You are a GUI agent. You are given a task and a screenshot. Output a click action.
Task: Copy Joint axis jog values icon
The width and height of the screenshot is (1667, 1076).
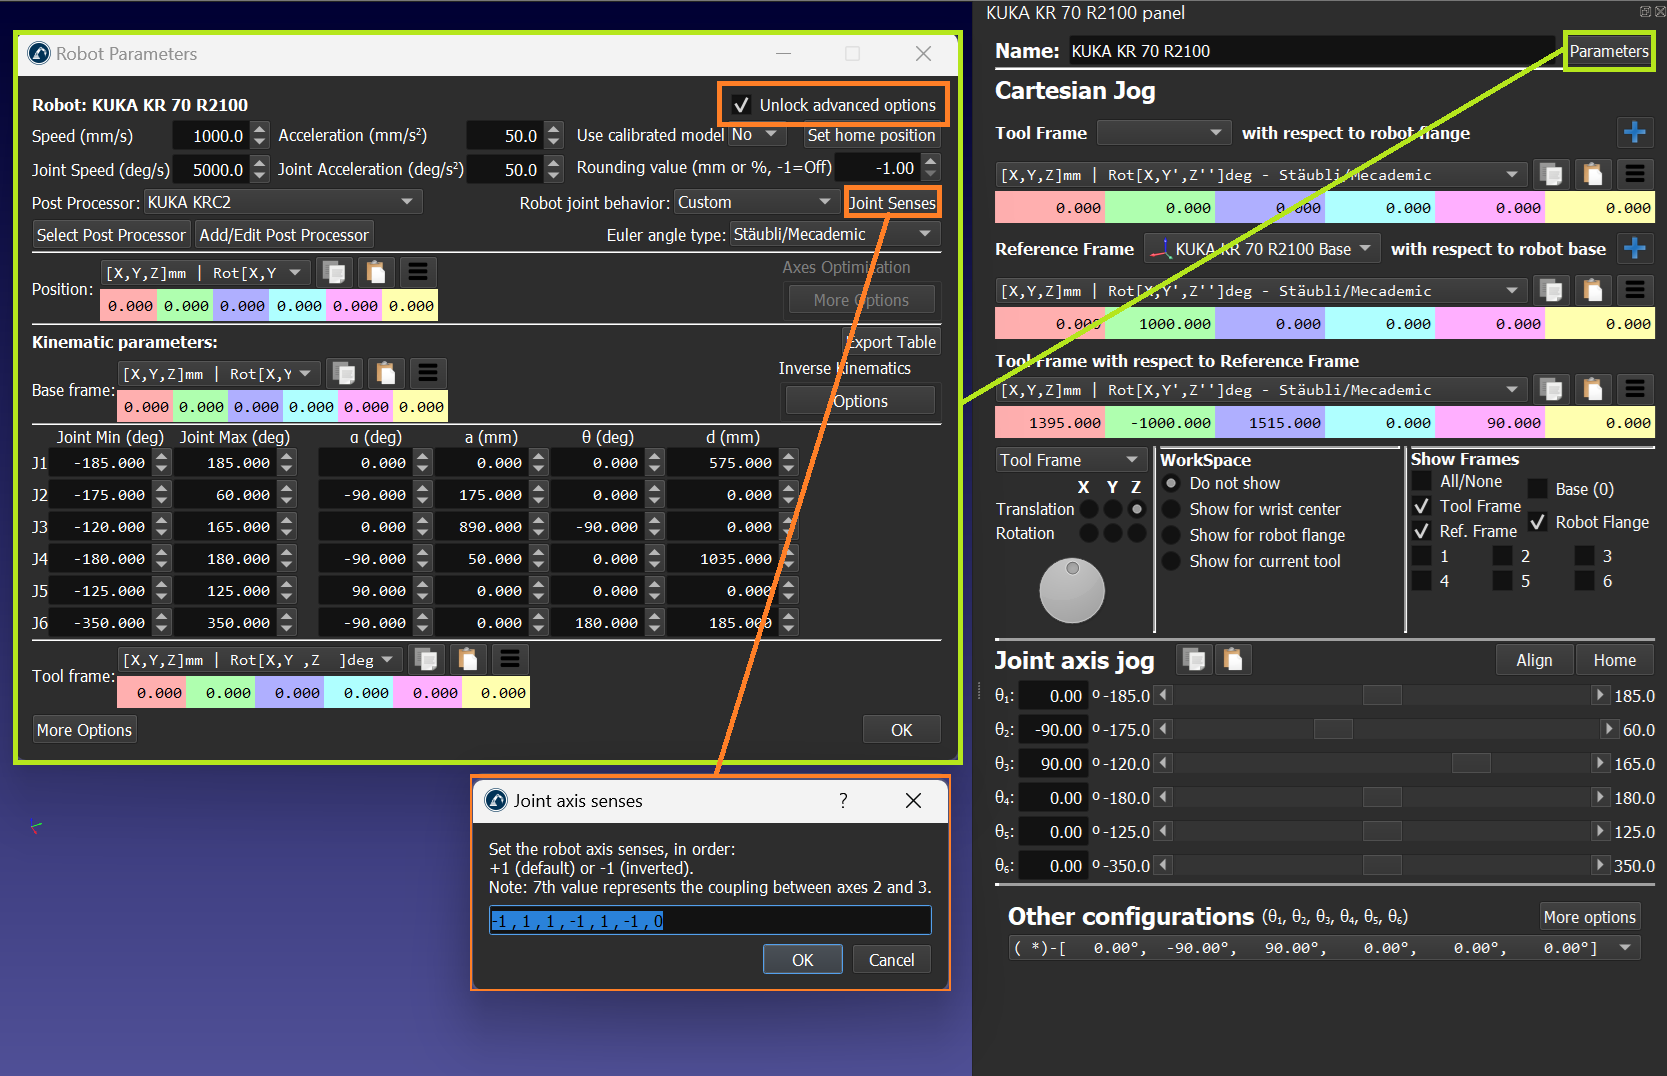1194,660
